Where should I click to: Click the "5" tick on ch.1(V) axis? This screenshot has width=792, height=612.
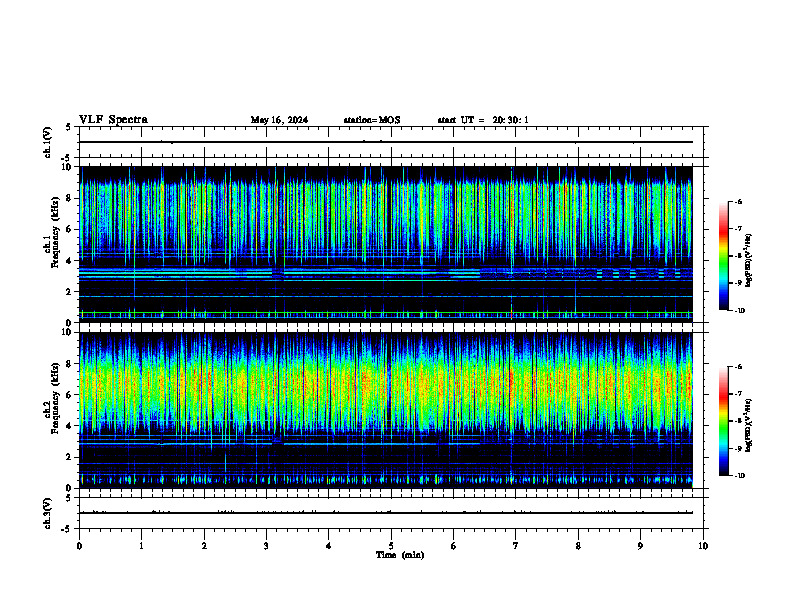pyautogui.click(x=68, y=128)
